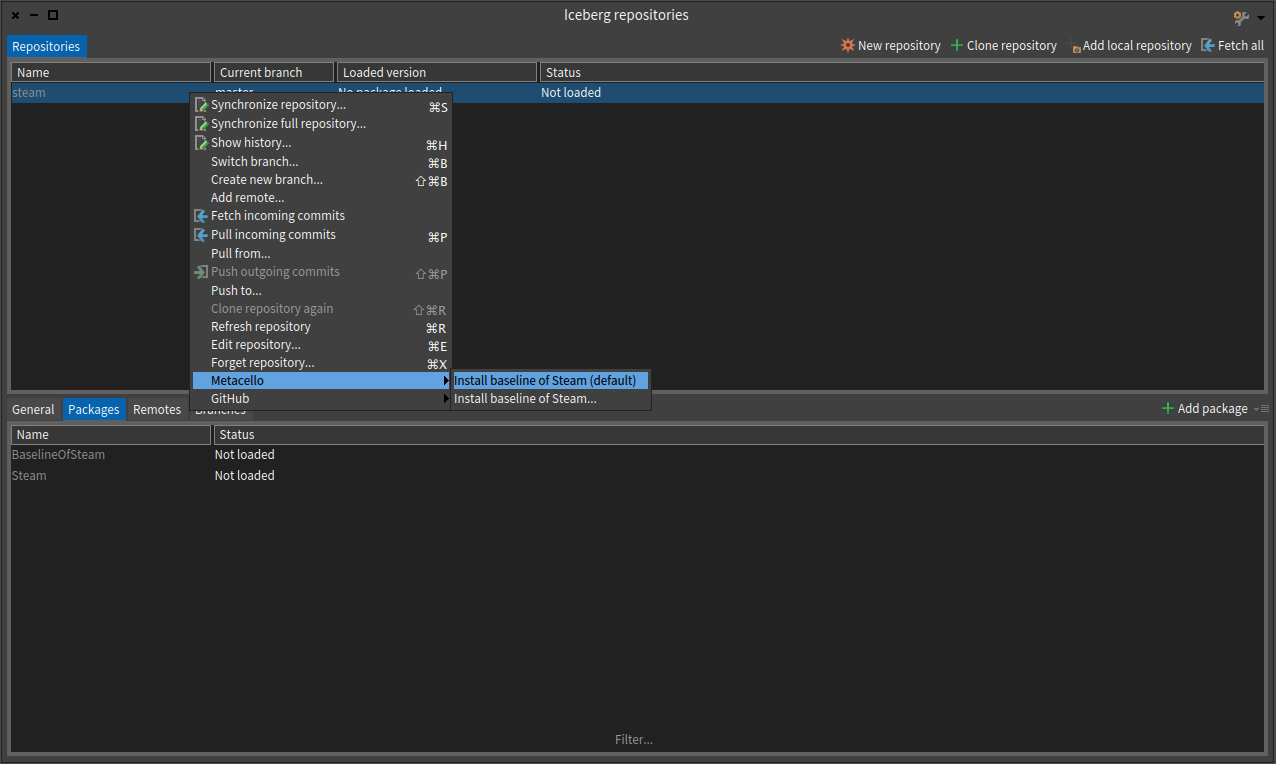Click the Pull incoming commits arrow icon
The image size is (1276, 764).
[201, 235]
